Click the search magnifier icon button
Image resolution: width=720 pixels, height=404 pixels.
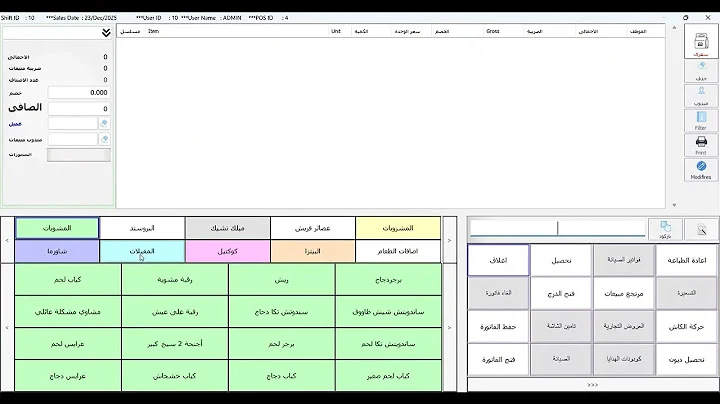coord(701,229)
